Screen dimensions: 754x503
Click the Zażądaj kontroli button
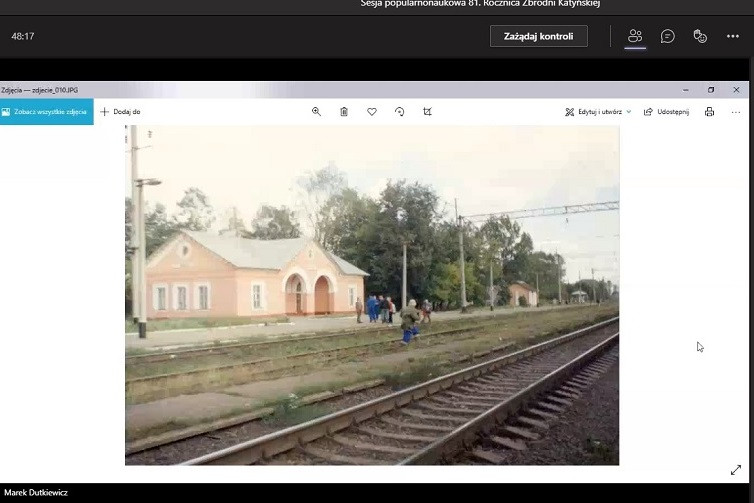pos(538,36)
